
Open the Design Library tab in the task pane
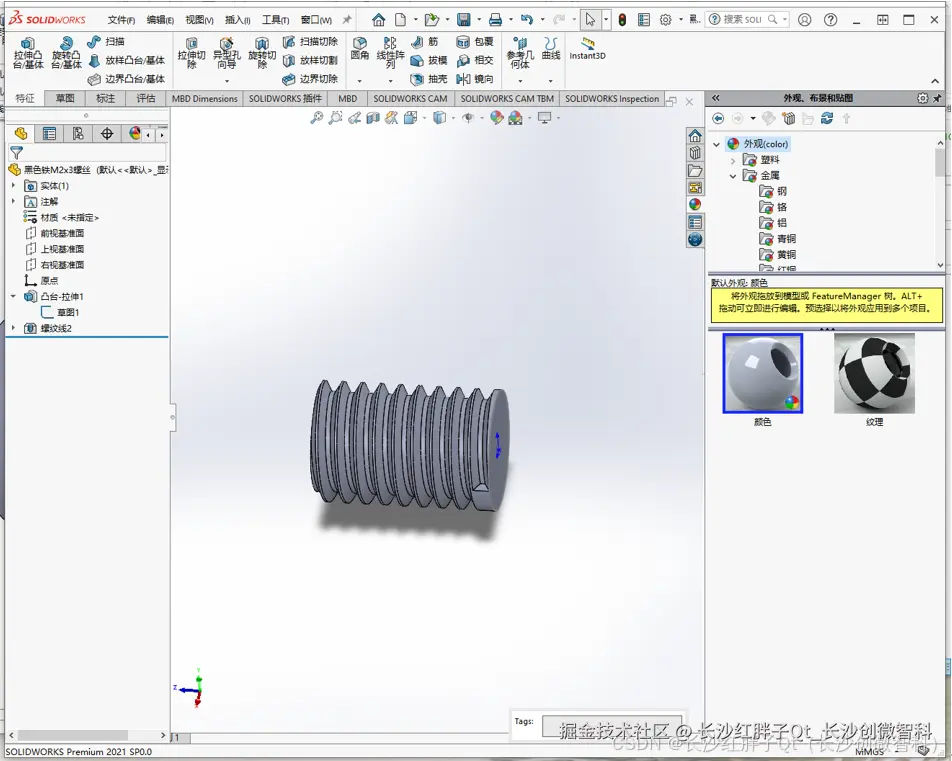click(695, 153)
